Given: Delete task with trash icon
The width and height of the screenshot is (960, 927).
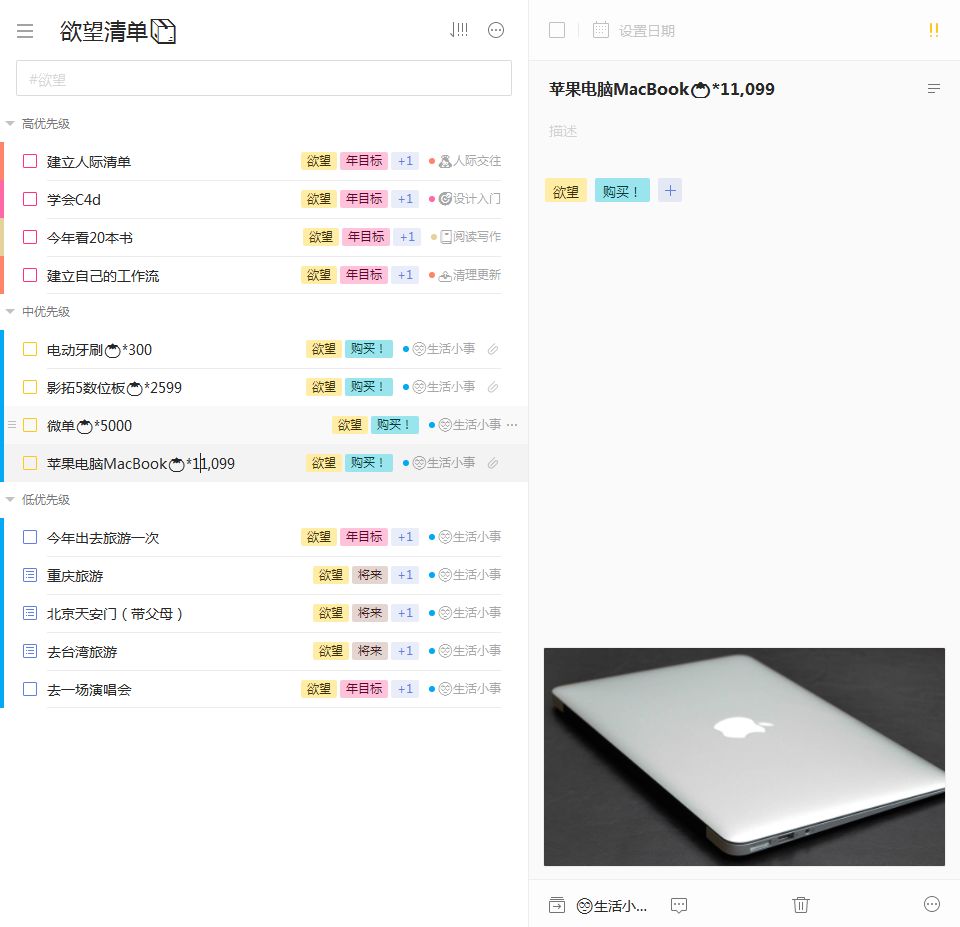Looking at the screenshot, I should (801, 904).
